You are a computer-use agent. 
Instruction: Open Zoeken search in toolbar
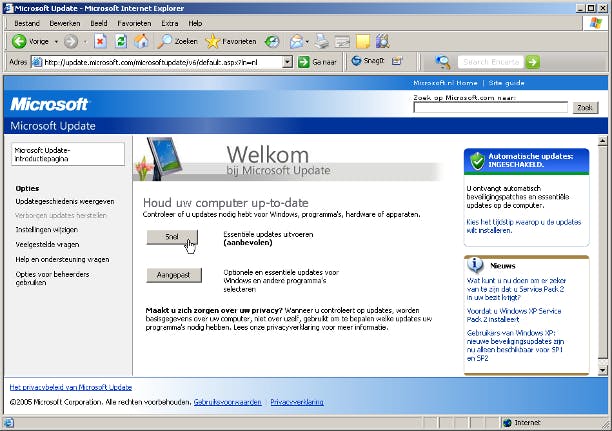click(x=178, y=41)
